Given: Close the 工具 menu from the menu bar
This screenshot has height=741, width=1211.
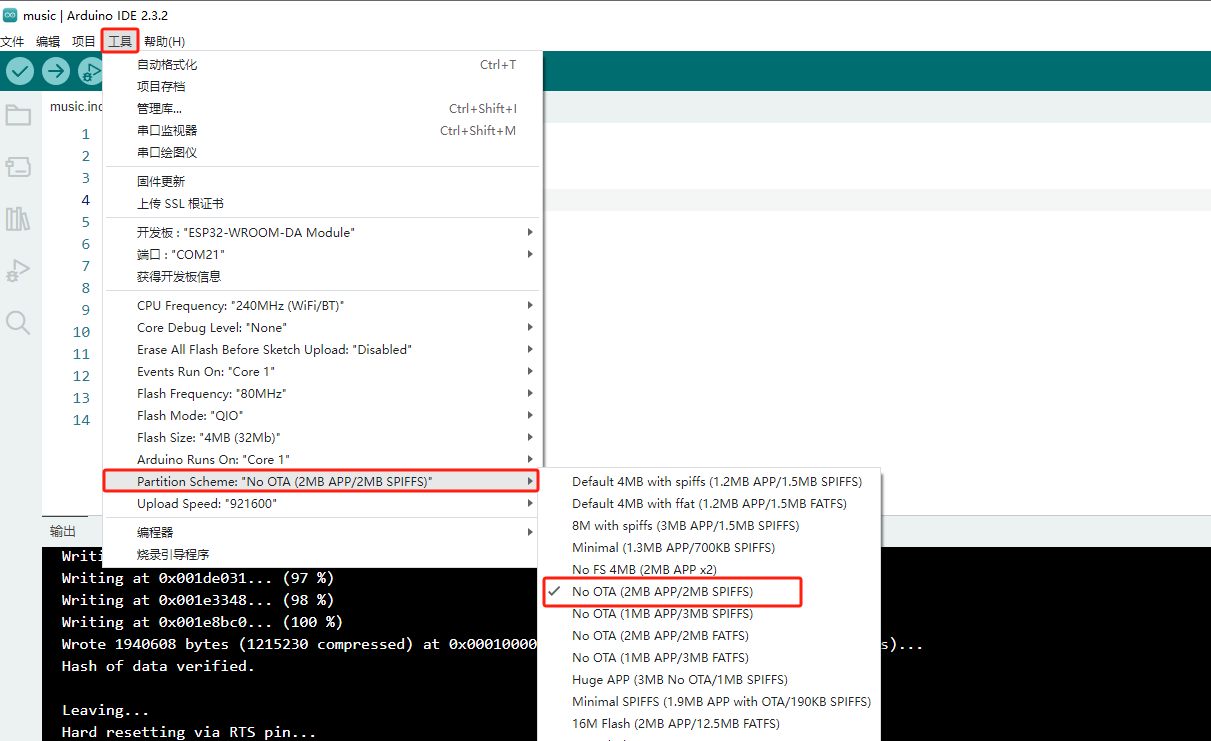Looking at the screenshot, I should coord(120,41).
